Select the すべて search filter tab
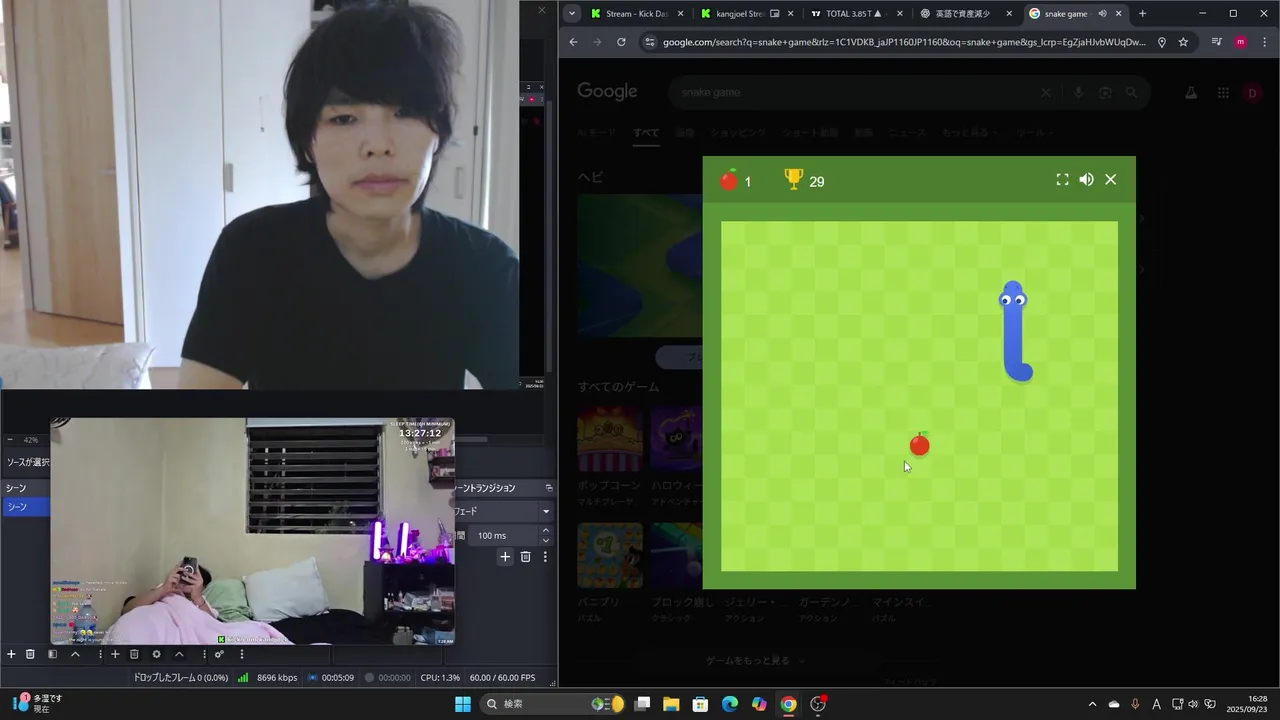The image size is (1280, 720). (646, 132)
